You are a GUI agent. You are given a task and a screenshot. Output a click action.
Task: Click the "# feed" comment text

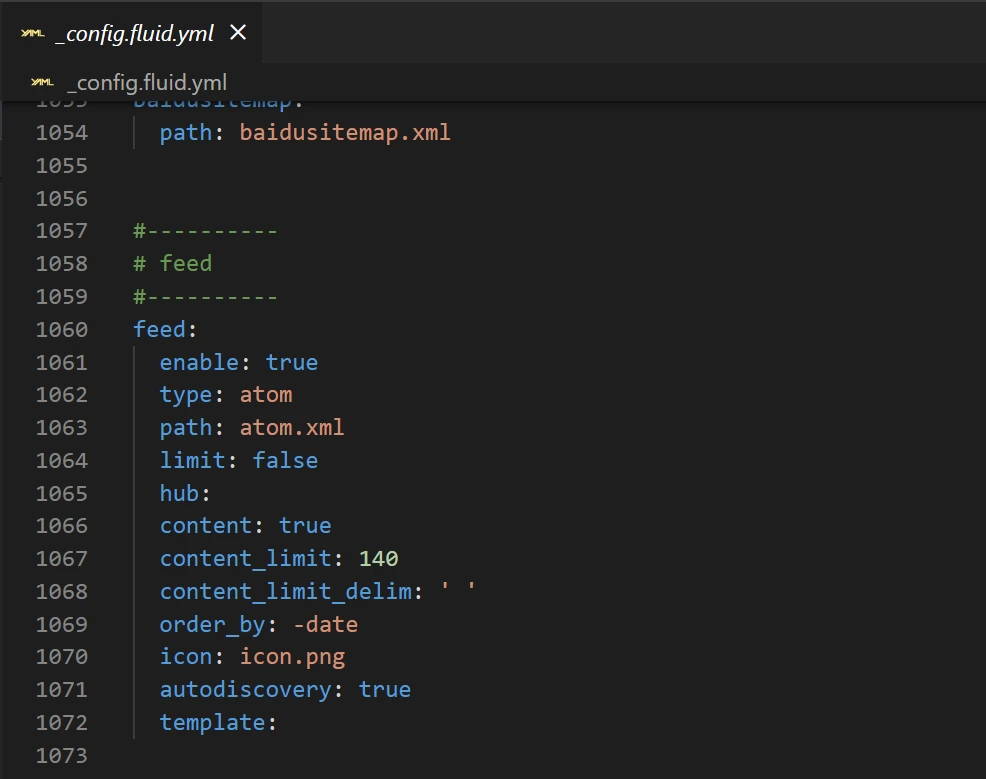[173, 263]
